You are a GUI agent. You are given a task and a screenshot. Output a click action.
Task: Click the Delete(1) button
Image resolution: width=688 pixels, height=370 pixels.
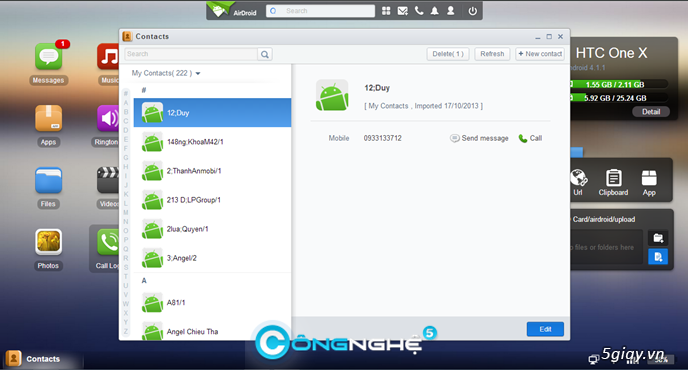click(448, 54)
